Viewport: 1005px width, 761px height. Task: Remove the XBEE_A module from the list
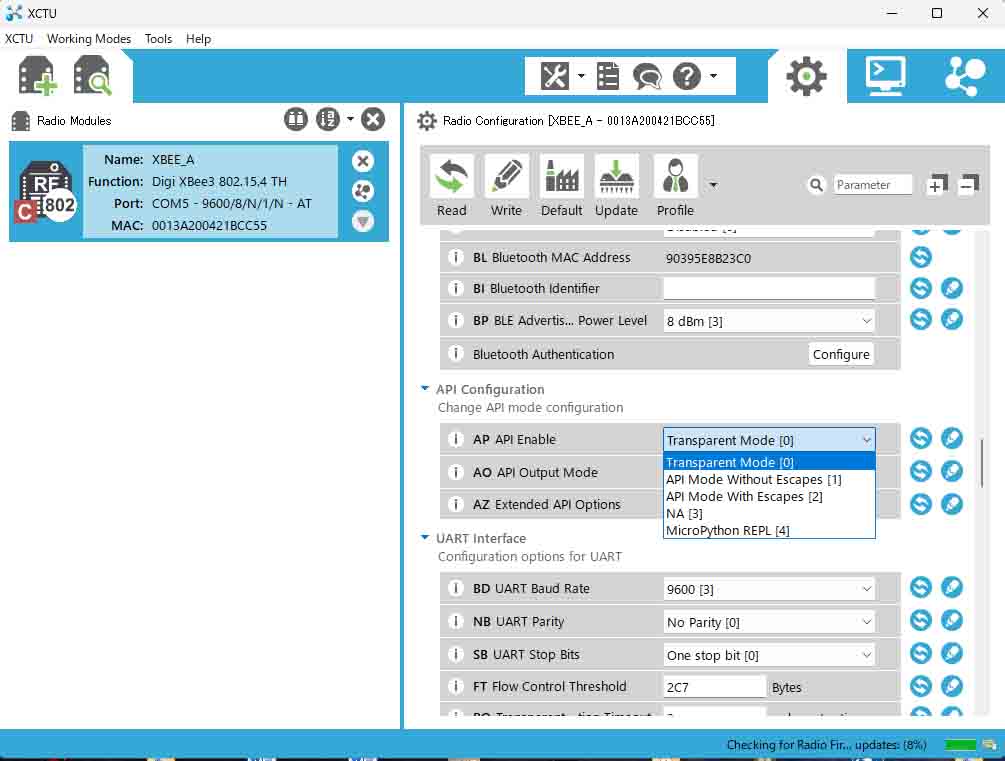363,161
